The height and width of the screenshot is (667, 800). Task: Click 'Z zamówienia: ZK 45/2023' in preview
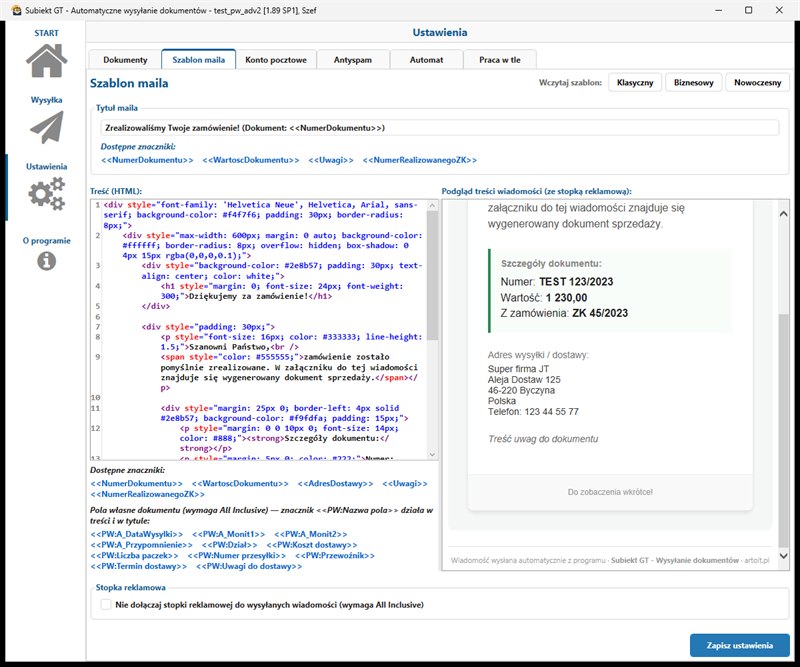tap(564, 313)
